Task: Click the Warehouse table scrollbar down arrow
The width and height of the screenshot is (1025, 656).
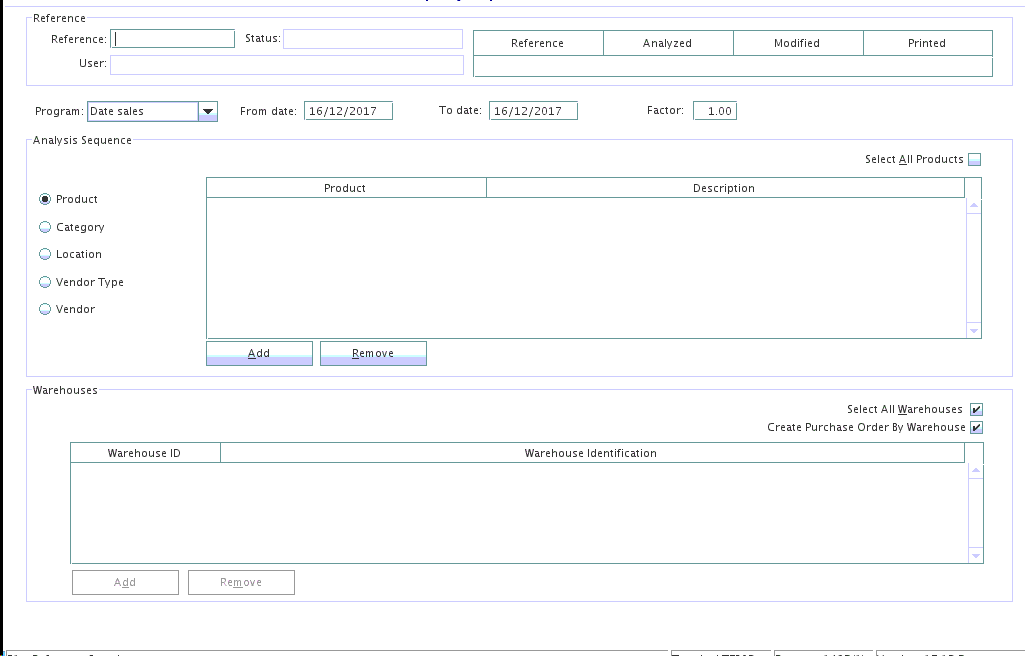Action: coord(976,555)
